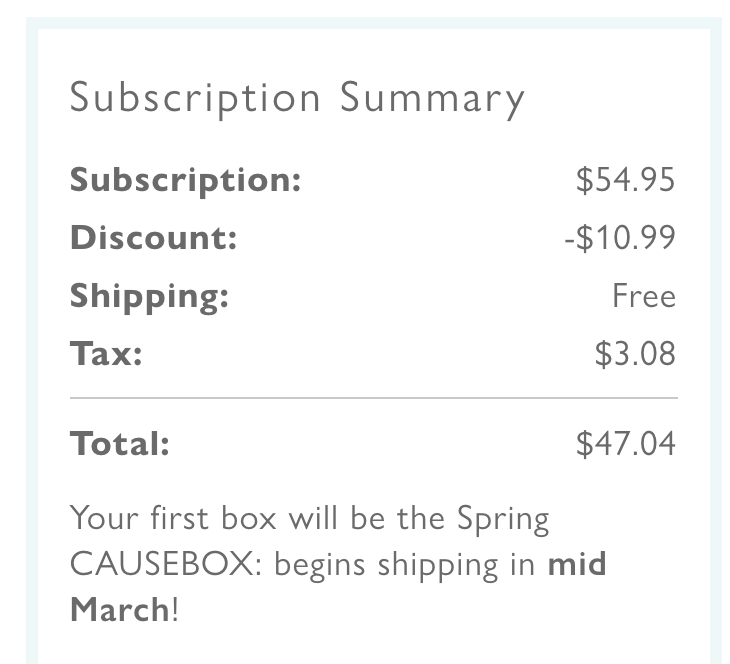This screenshot has height=664, width=730.
Task: Click 'begins shipping in' text
Action: pyautogui.click(x=404, y=566)
